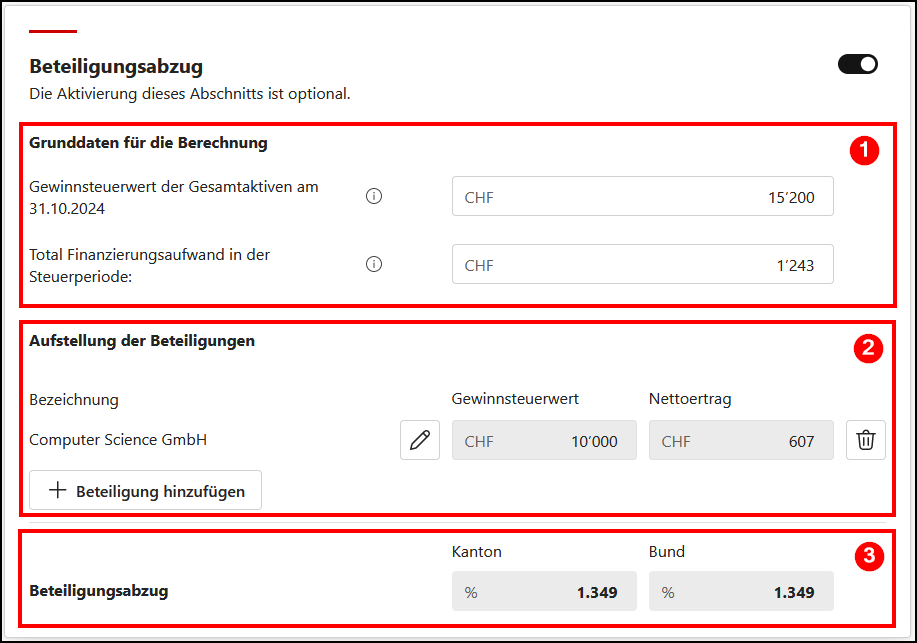The height and width of the screenshot is (643, 917).
Task: Edit Computer Science GmbH with pencil icon
Action: point(420,440)
